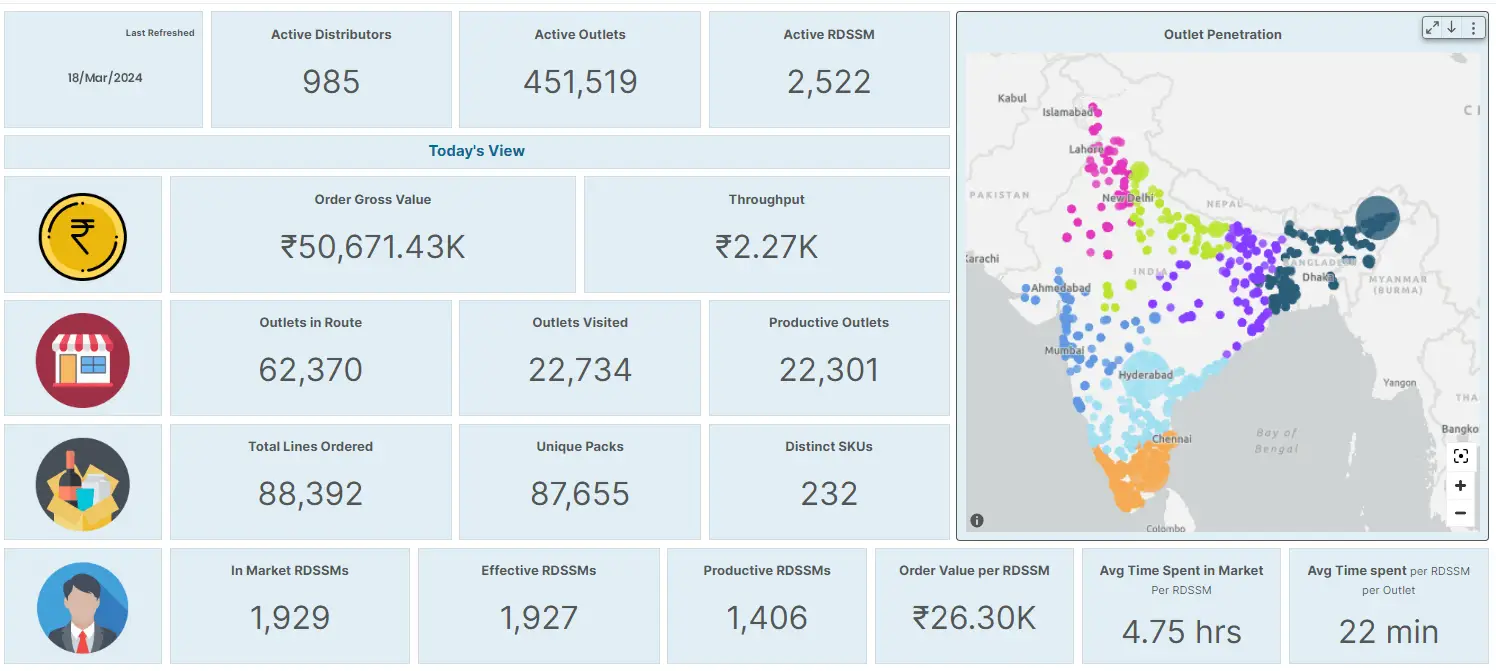Click the Last Refreshed date tile
This screenshot has width=1496, height=671.
pyautogui.click(x=104, y=70)
